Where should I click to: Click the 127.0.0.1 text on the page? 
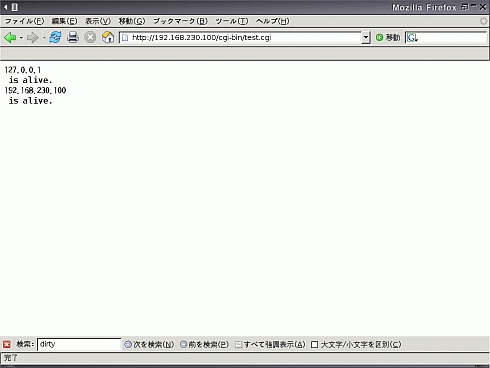23,70
